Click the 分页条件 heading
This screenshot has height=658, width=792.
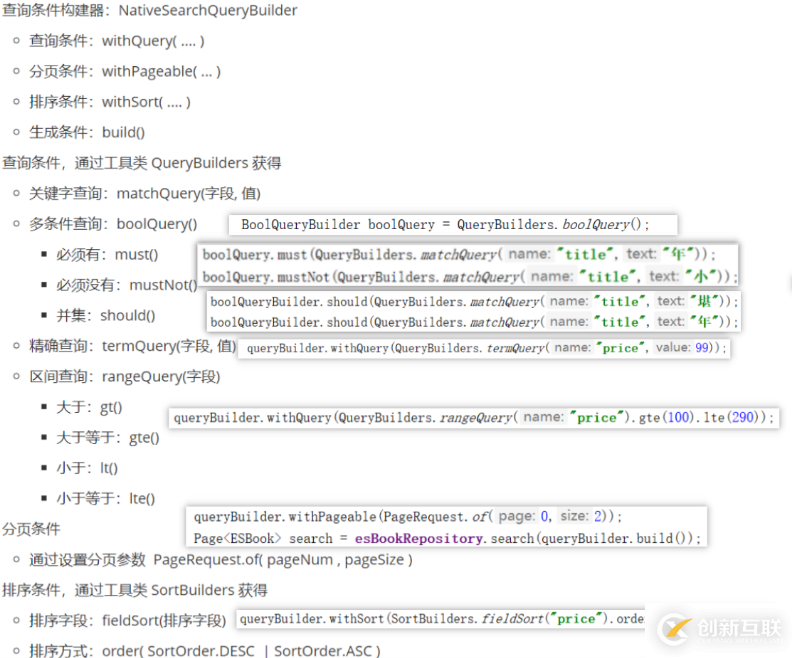(x=31, y=529)
